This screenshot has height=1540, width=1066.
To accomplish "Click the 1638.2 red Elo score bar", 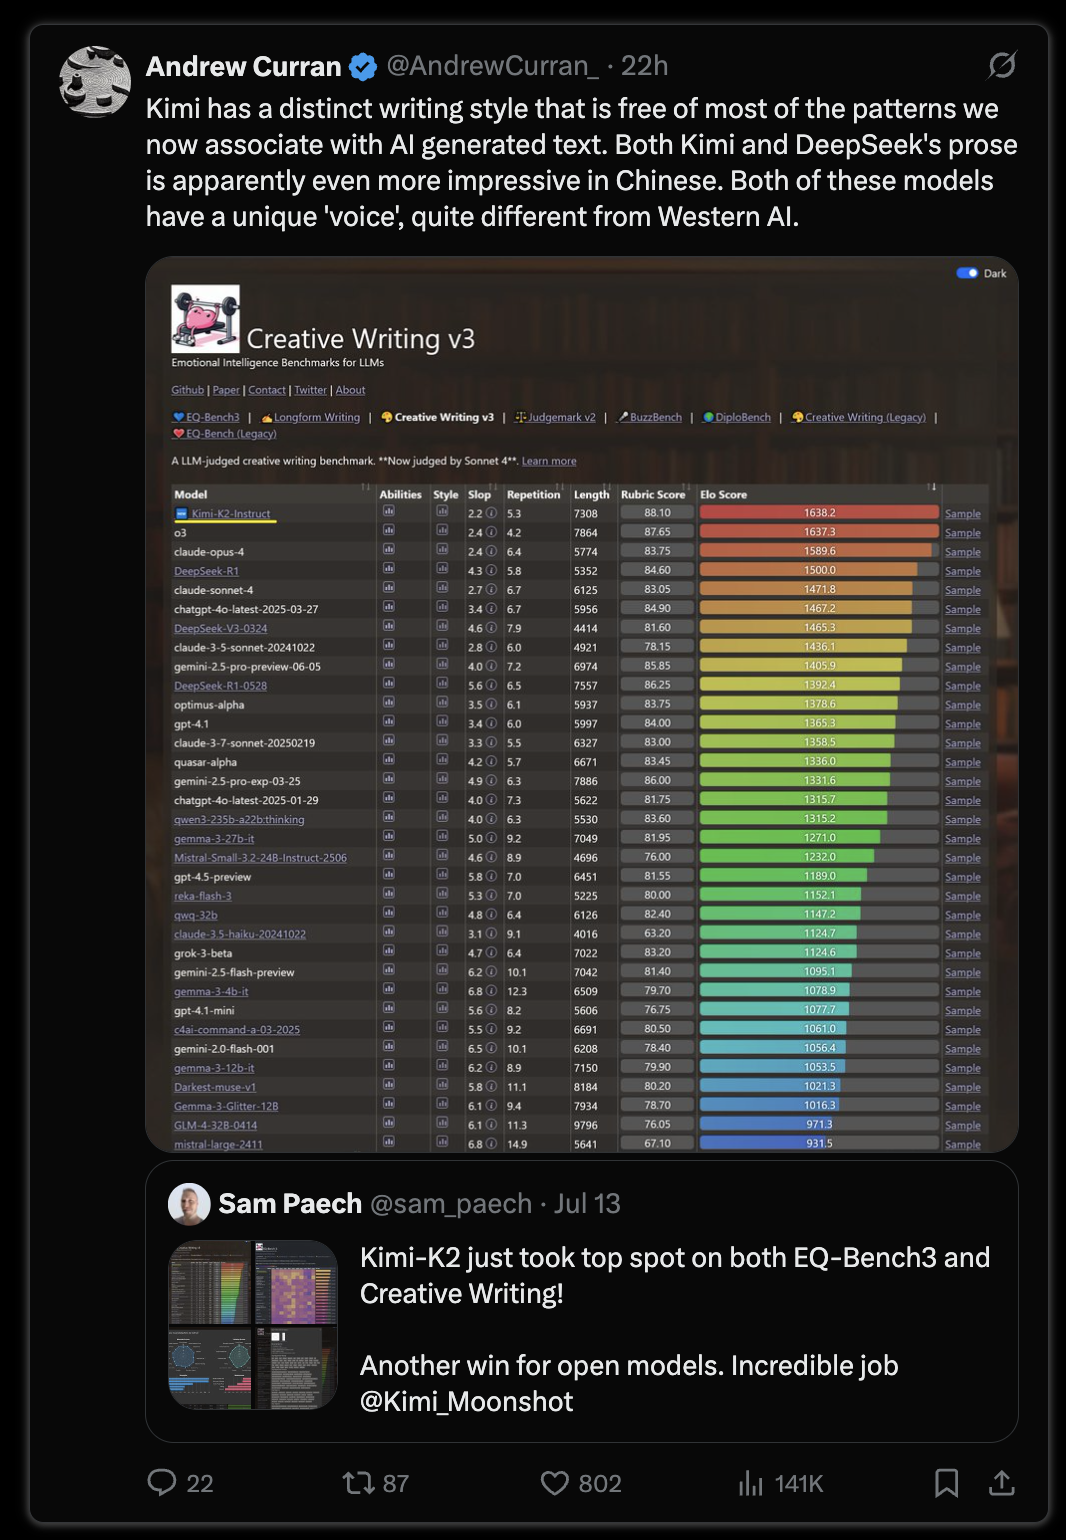I will [819, 513].
